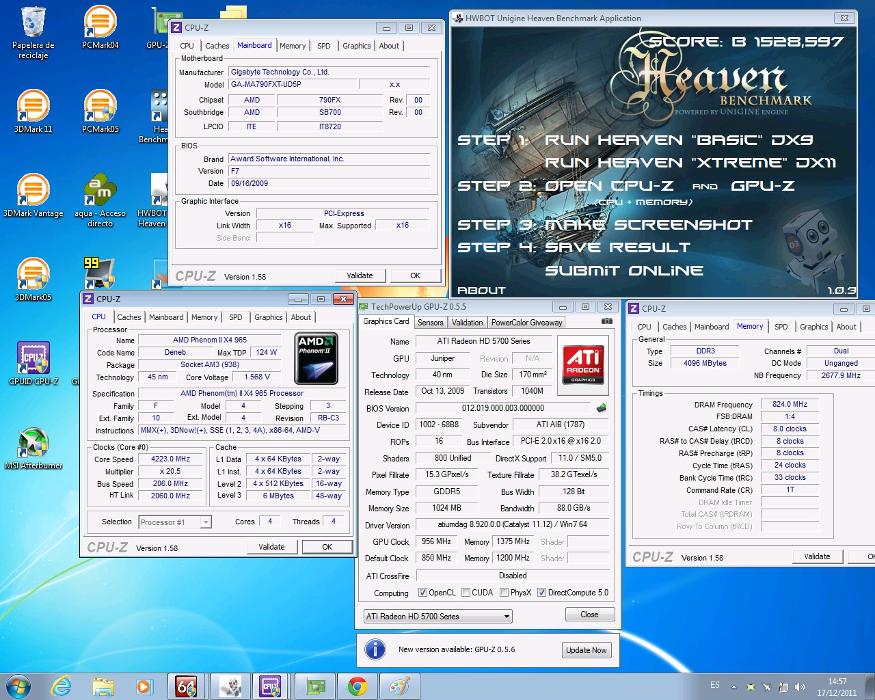Click Validate in the CPU-Z CPU window

[272, 547]
